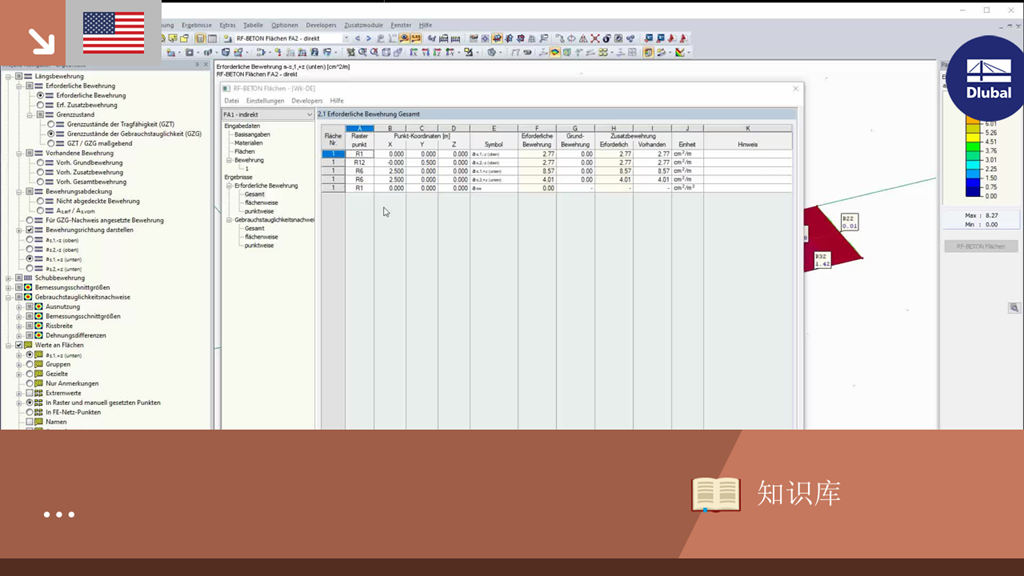Select punktweise under Gebrauchstauglichkeitsnachweis
Viewport: 1024px width, 576px height.
pos(259,246)
